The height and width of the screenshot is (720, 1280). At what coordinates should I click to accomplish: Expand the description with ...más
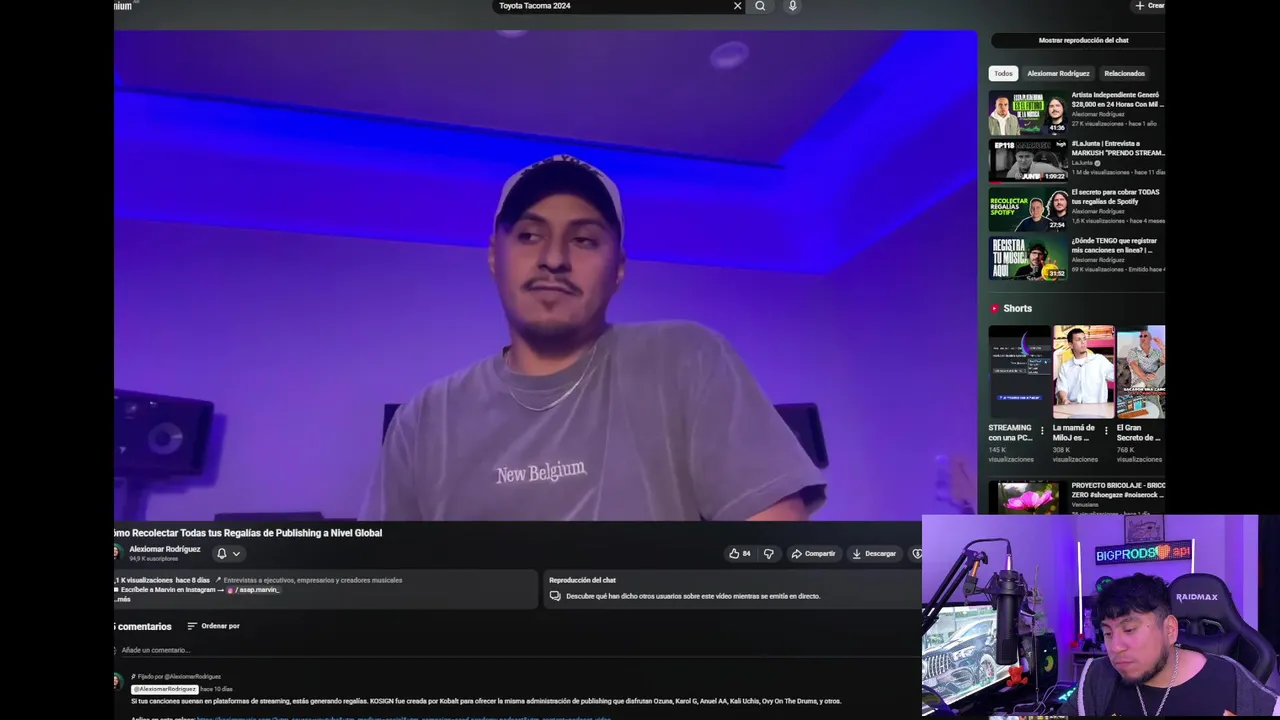122,599
